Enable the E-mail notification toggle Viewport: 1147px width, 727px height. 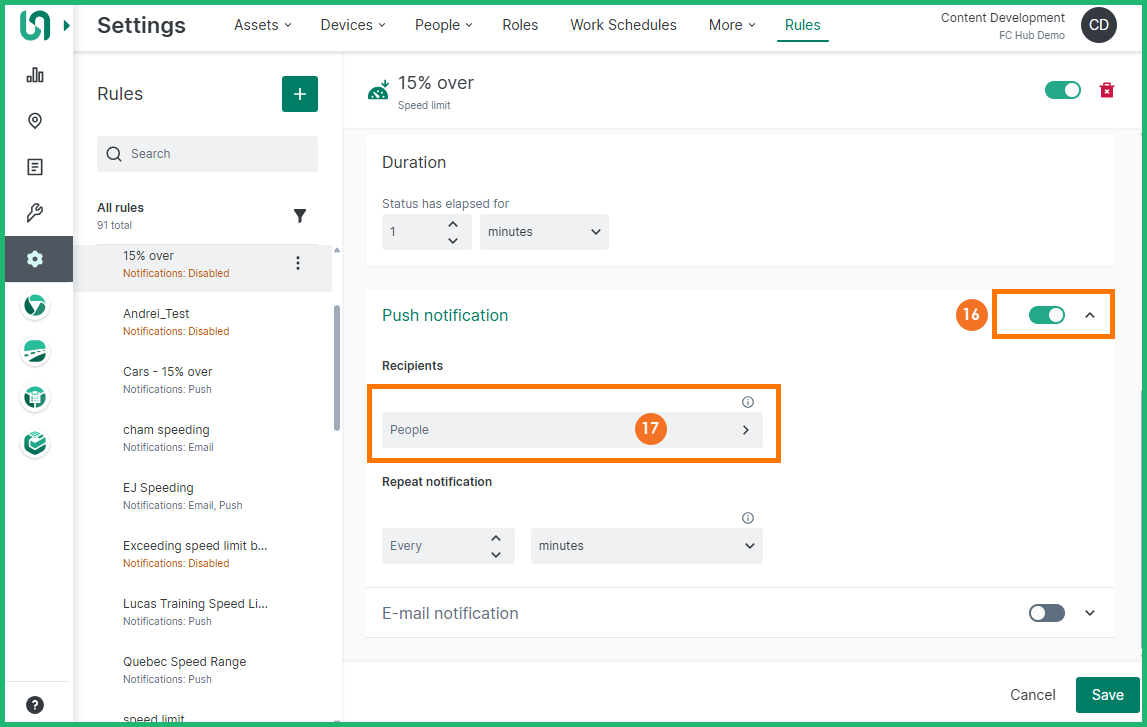pos(1046,613)
